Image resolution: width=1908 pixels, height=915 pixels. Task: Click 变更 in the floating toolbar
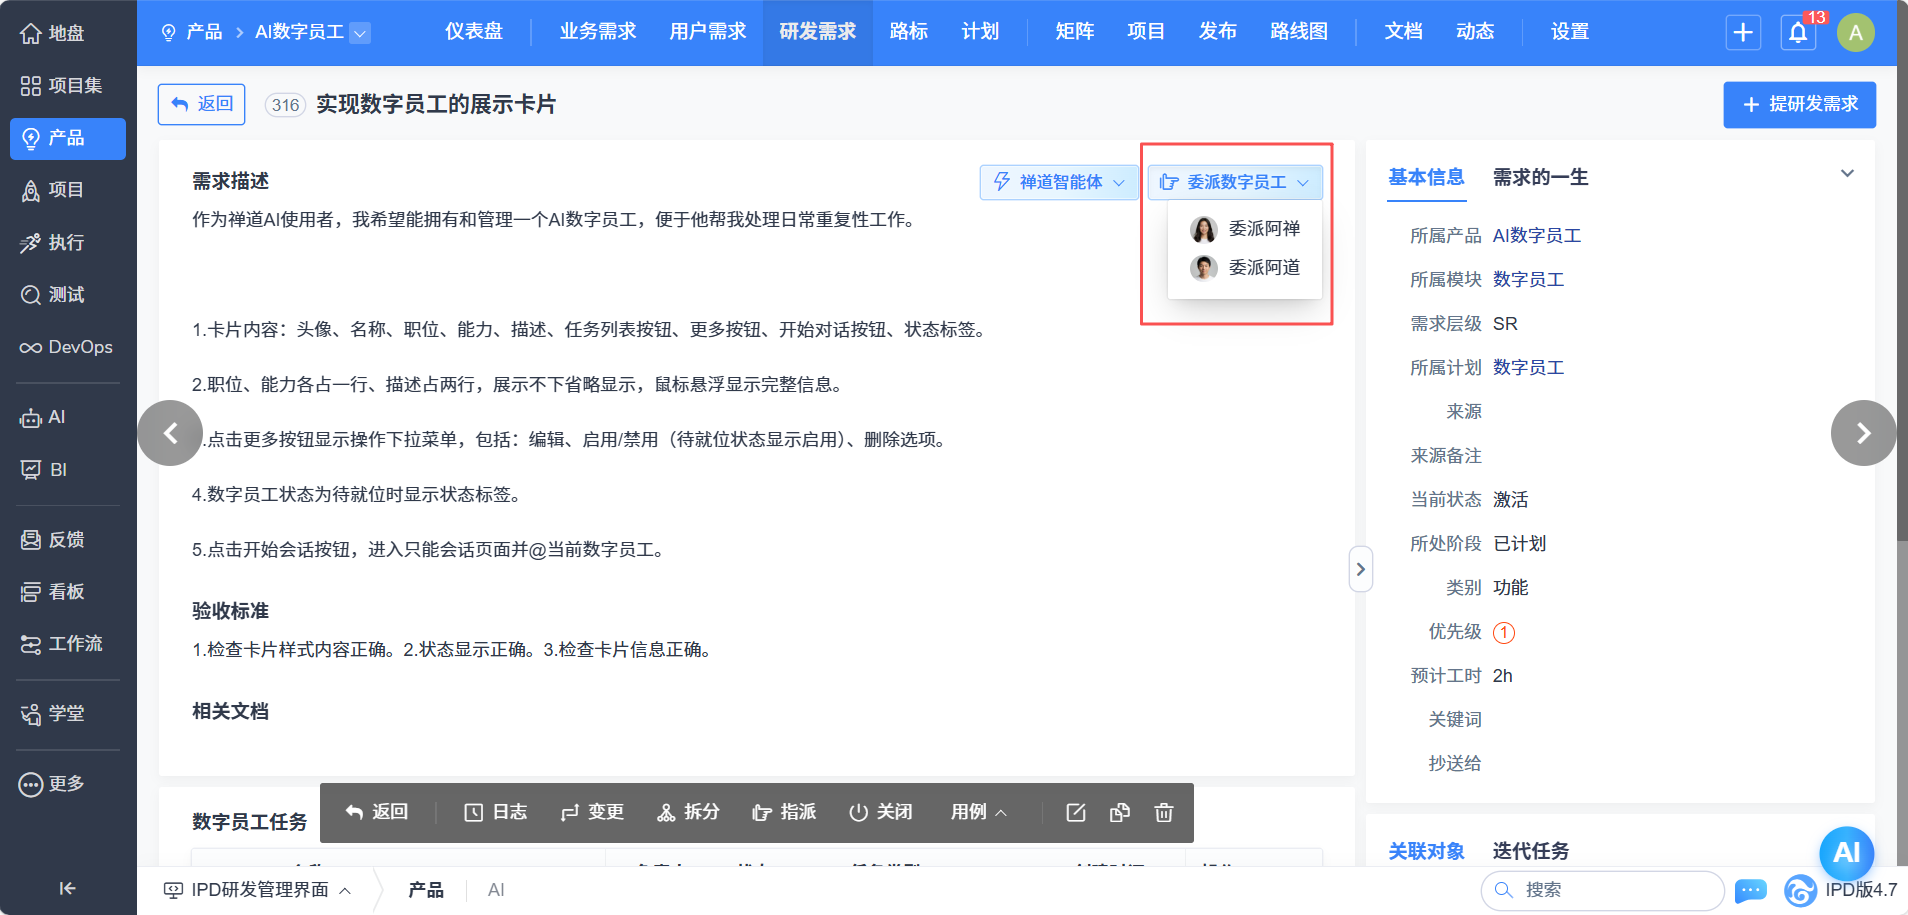(592, 813)
